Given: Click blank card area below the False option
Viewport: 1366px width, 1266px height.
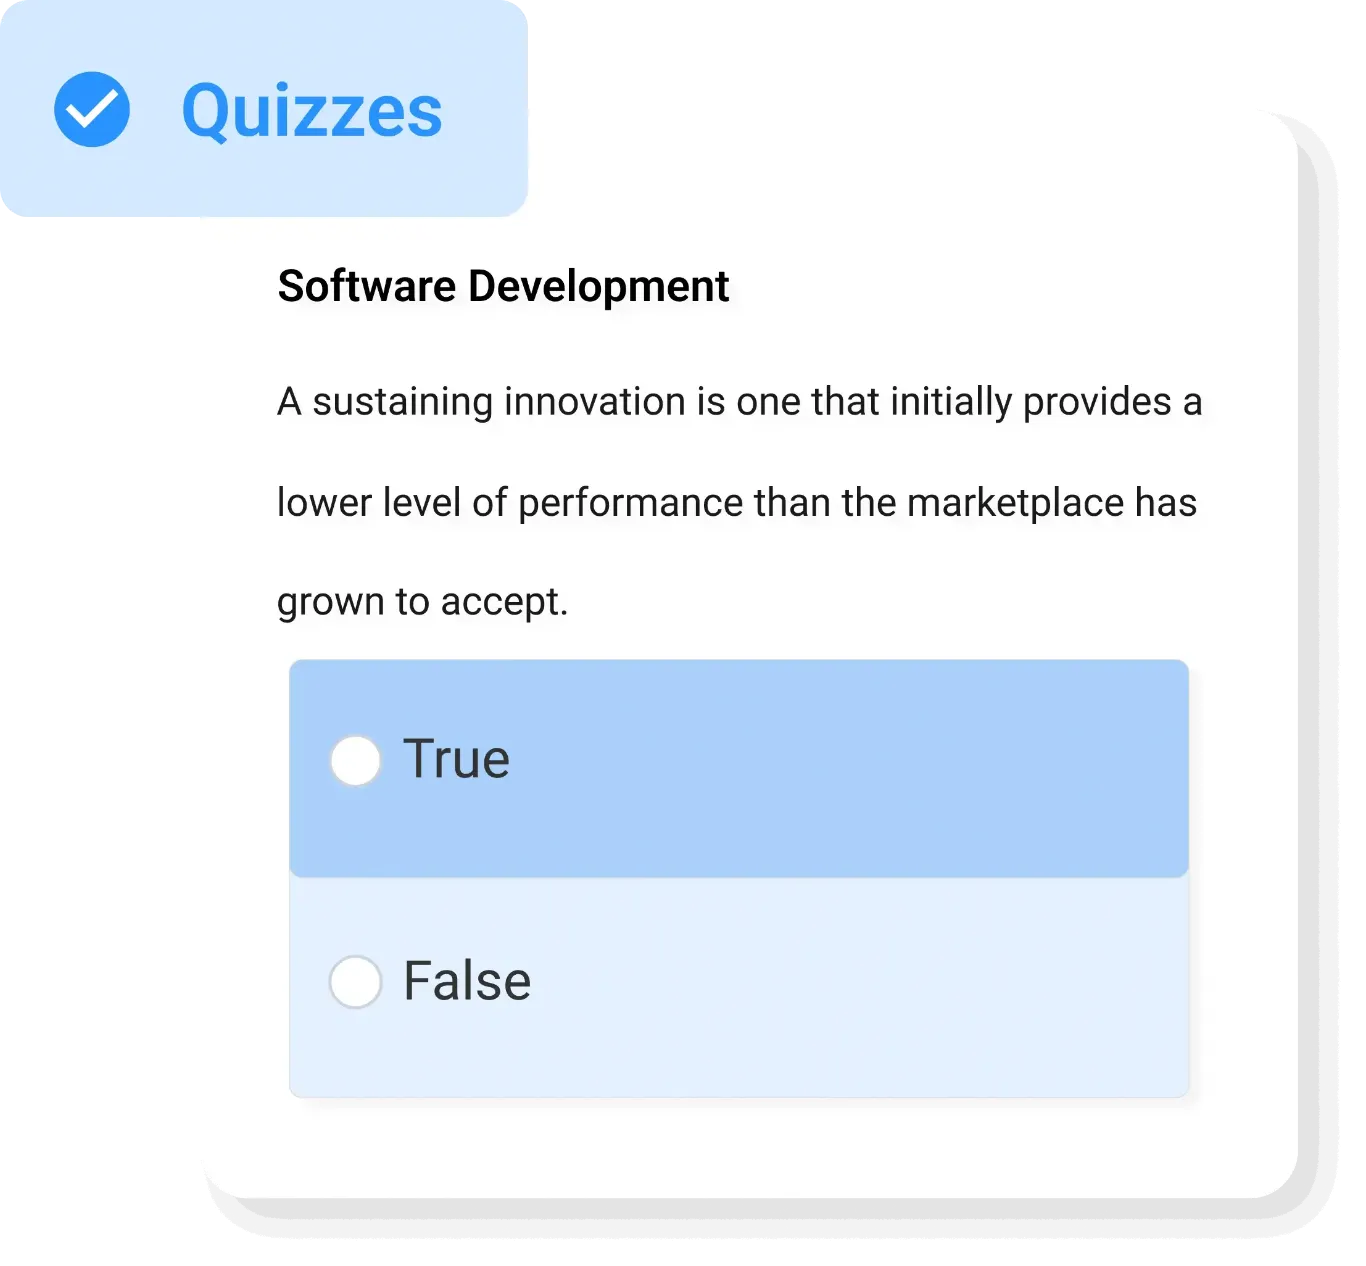Looking at the screenshot, I should click(x=740, y=1148).
